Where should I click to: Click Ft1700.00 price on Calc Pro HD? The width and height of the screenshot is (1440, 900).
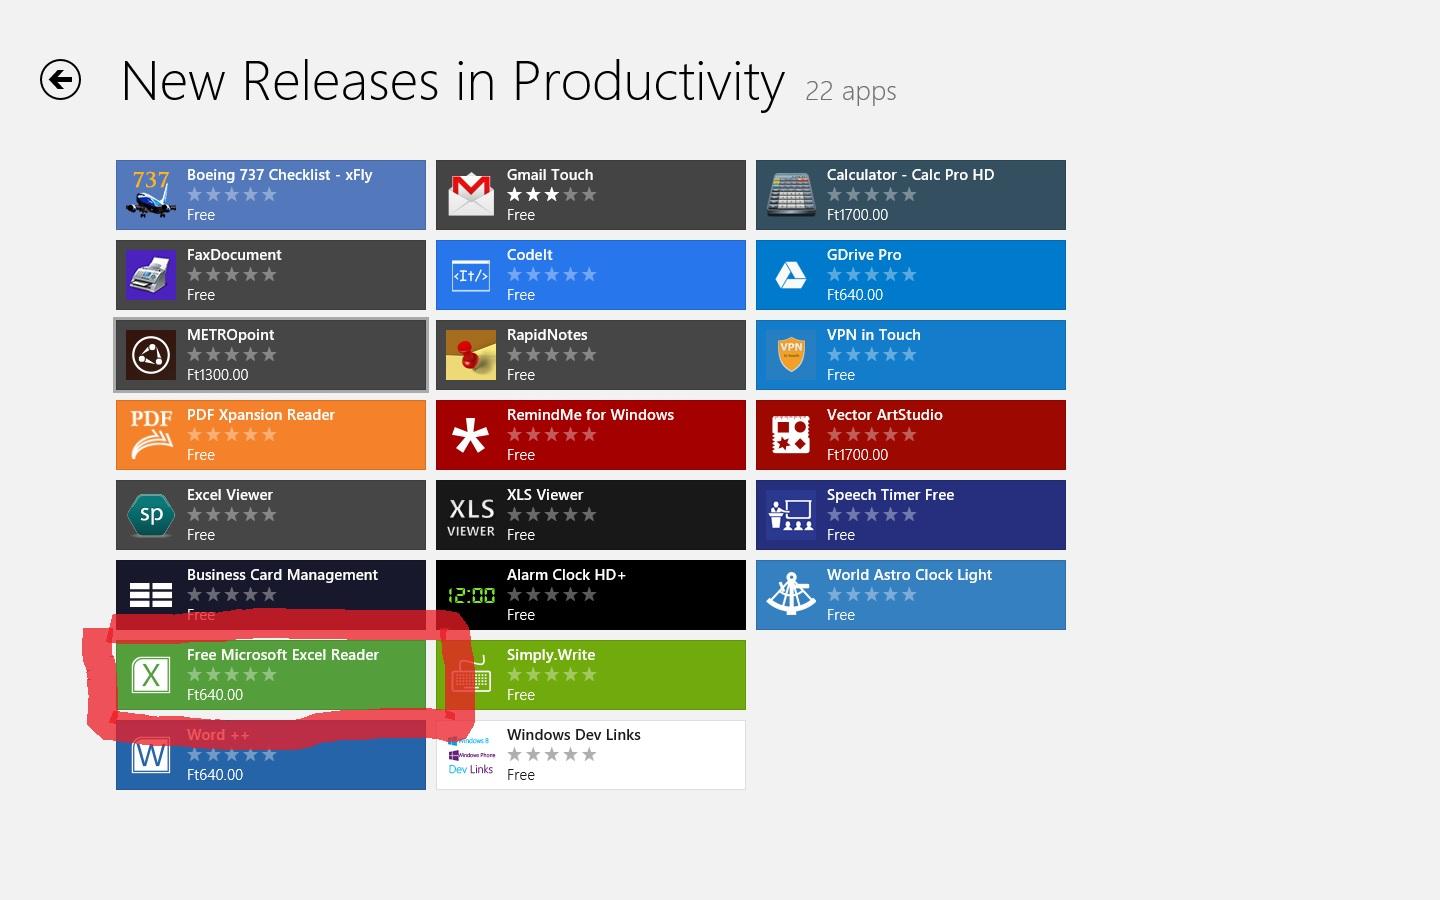coord(857,215)
